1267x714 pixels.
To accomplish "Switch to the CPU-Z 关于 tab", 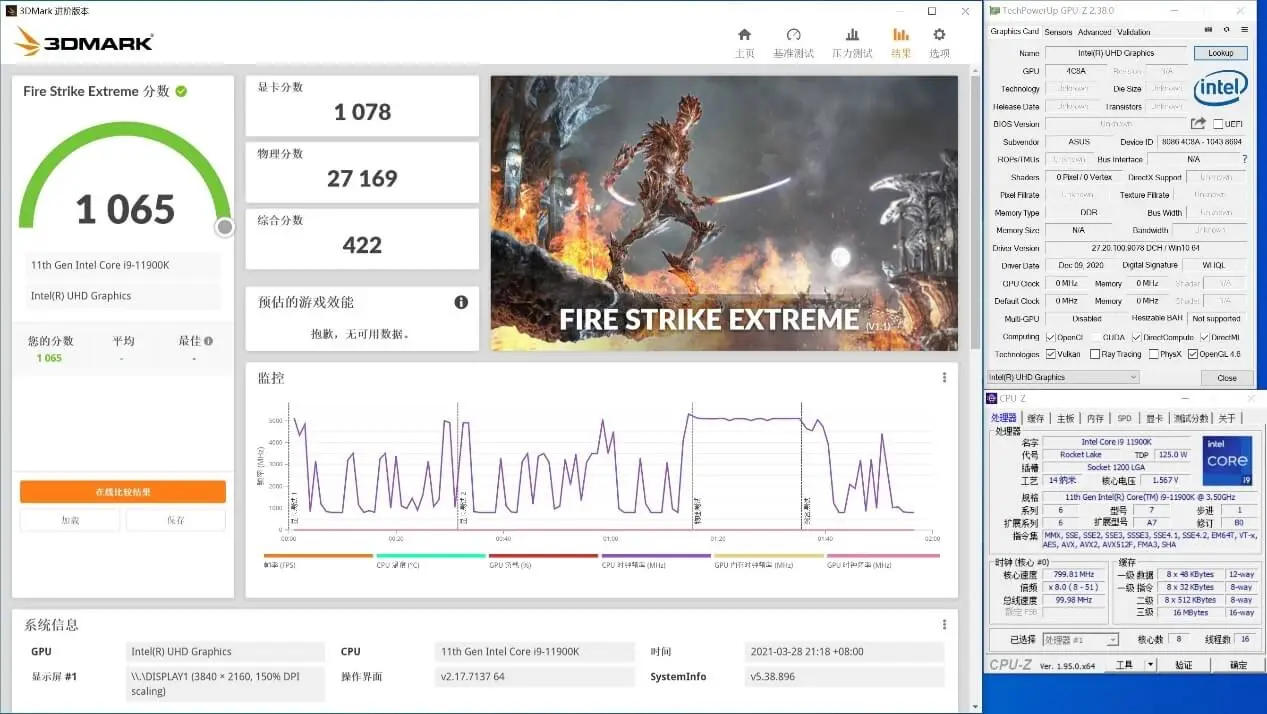I will (1226, 418).
